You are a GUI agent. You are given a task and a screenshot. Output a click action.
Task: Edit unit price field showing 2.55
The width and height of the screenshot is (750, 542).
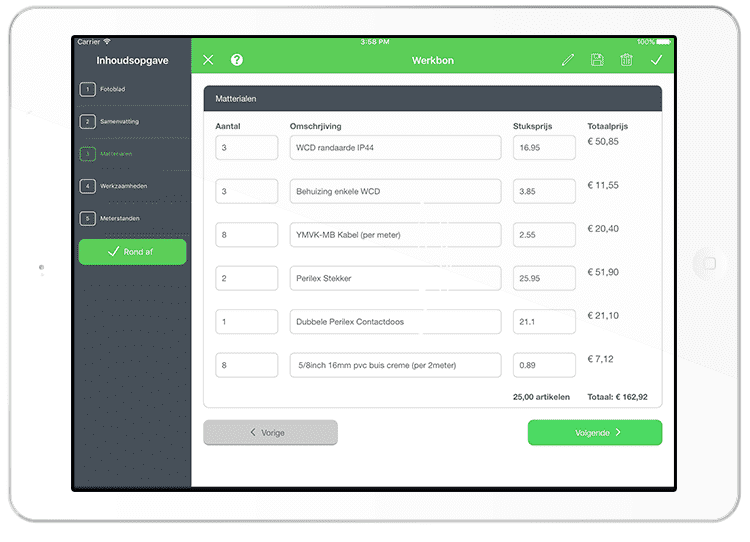pos(544,235)
